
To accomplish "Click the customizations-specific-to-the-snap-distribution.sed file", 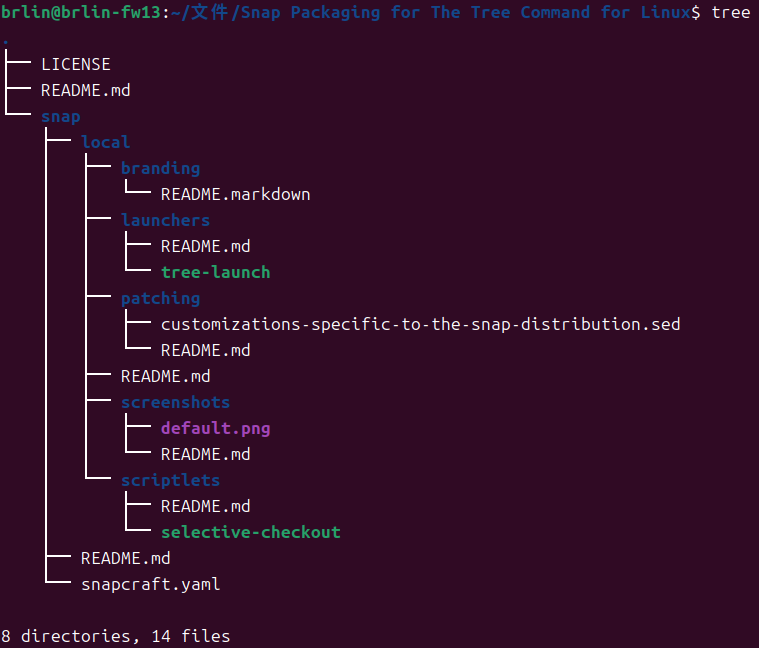I will click(420, 324).
